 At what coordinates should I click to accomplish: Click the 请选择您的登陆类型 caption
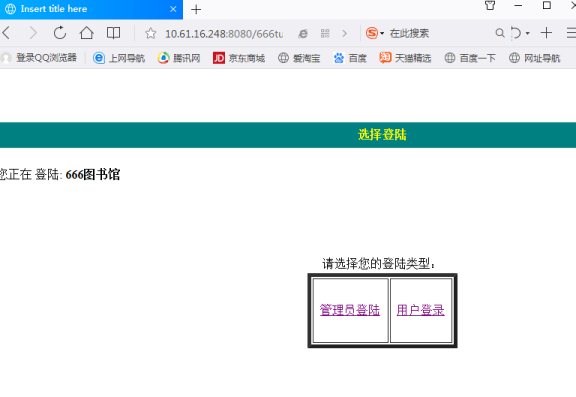tap(379, 263)
